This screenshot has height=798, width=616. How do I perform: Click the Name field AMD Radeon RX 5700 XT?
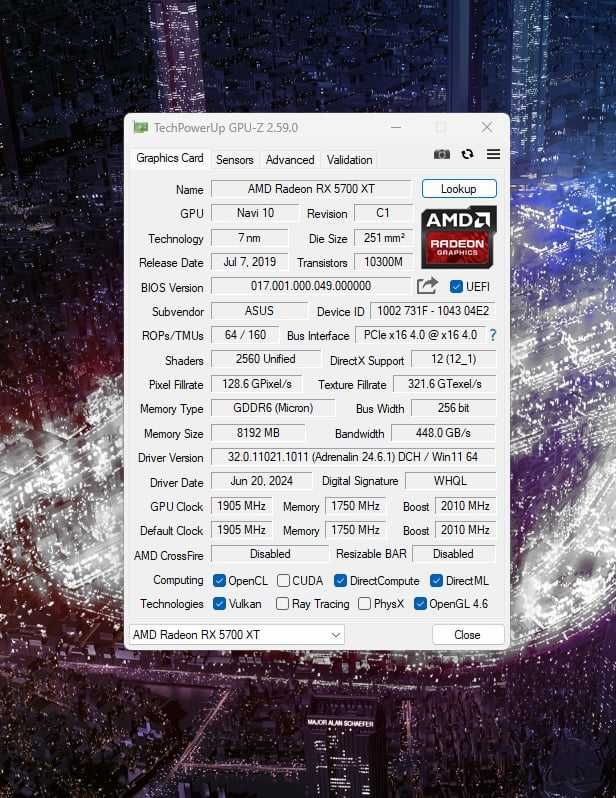click(311, 189)
